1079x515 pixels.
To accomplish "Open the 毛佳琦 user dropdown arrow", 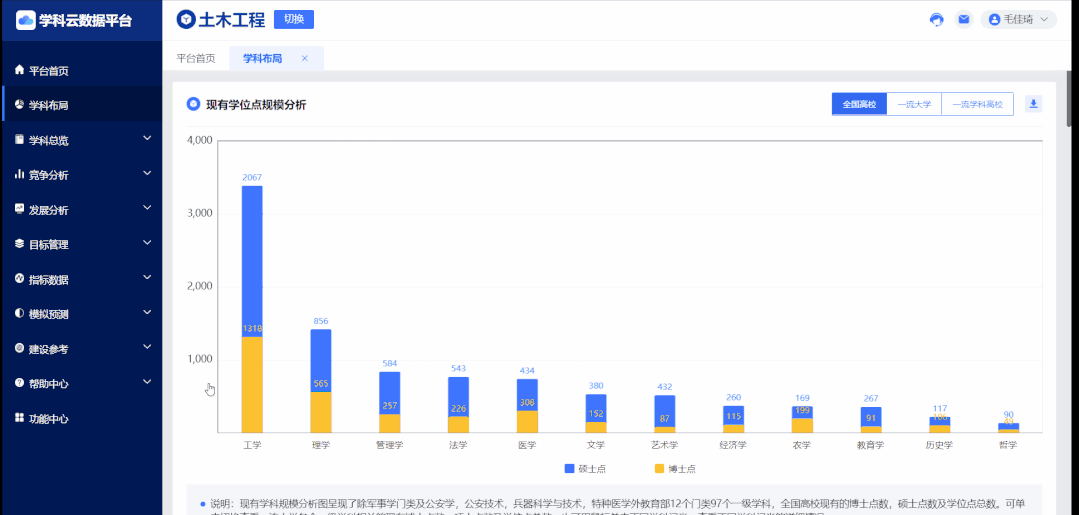I will click(x=1044, y=19).
